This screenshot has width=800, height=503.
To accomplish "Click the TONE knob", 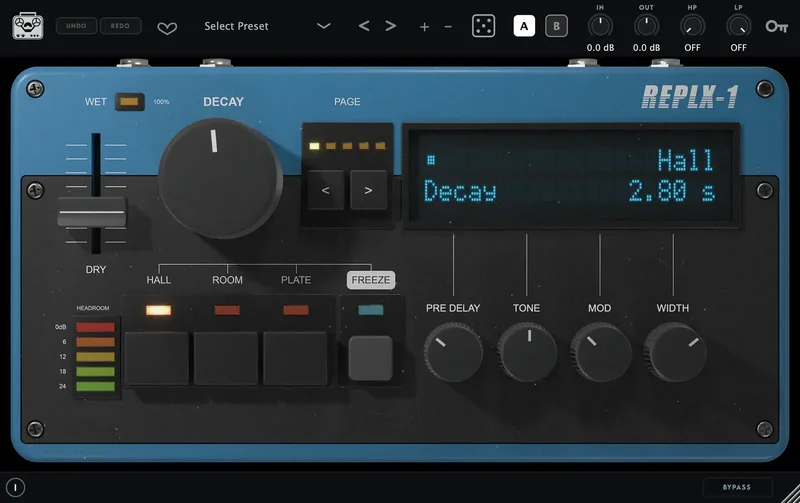I will (x=527, y=352).
